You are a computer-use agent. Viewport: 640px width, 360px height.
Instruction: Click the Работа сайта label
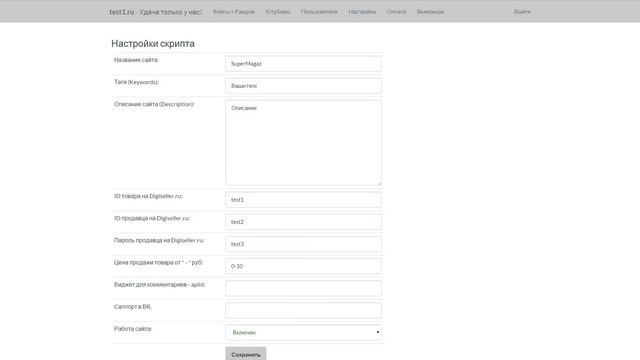pos(133,328)
